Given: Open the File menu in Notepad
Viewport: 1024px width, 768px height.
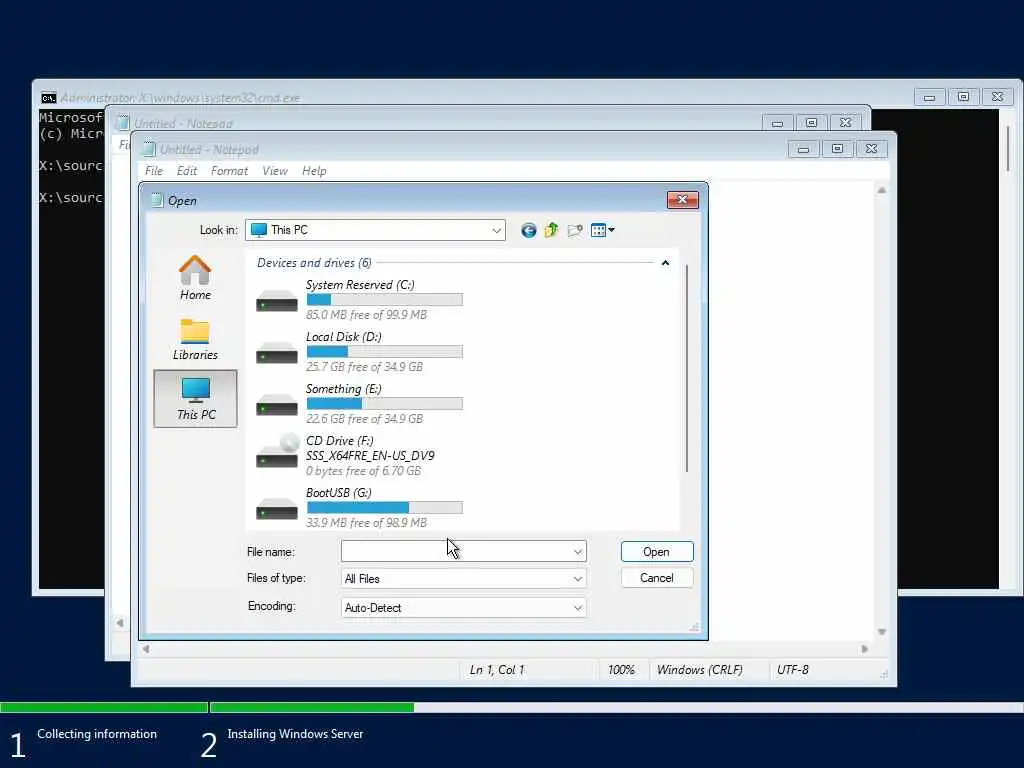Looking at the screenshot, I should coord(154,171).
